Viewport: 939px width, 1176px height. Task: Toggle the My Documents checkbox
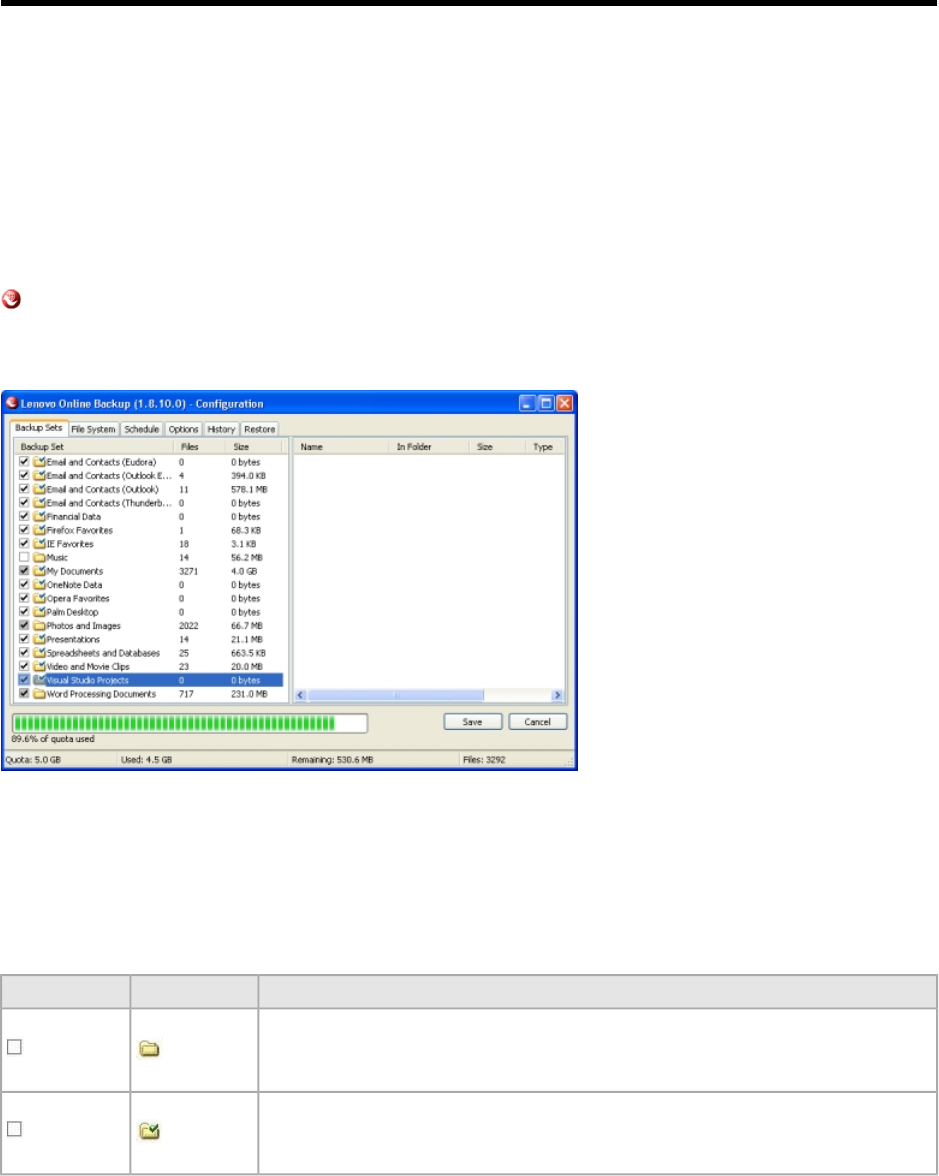point(24,570)
